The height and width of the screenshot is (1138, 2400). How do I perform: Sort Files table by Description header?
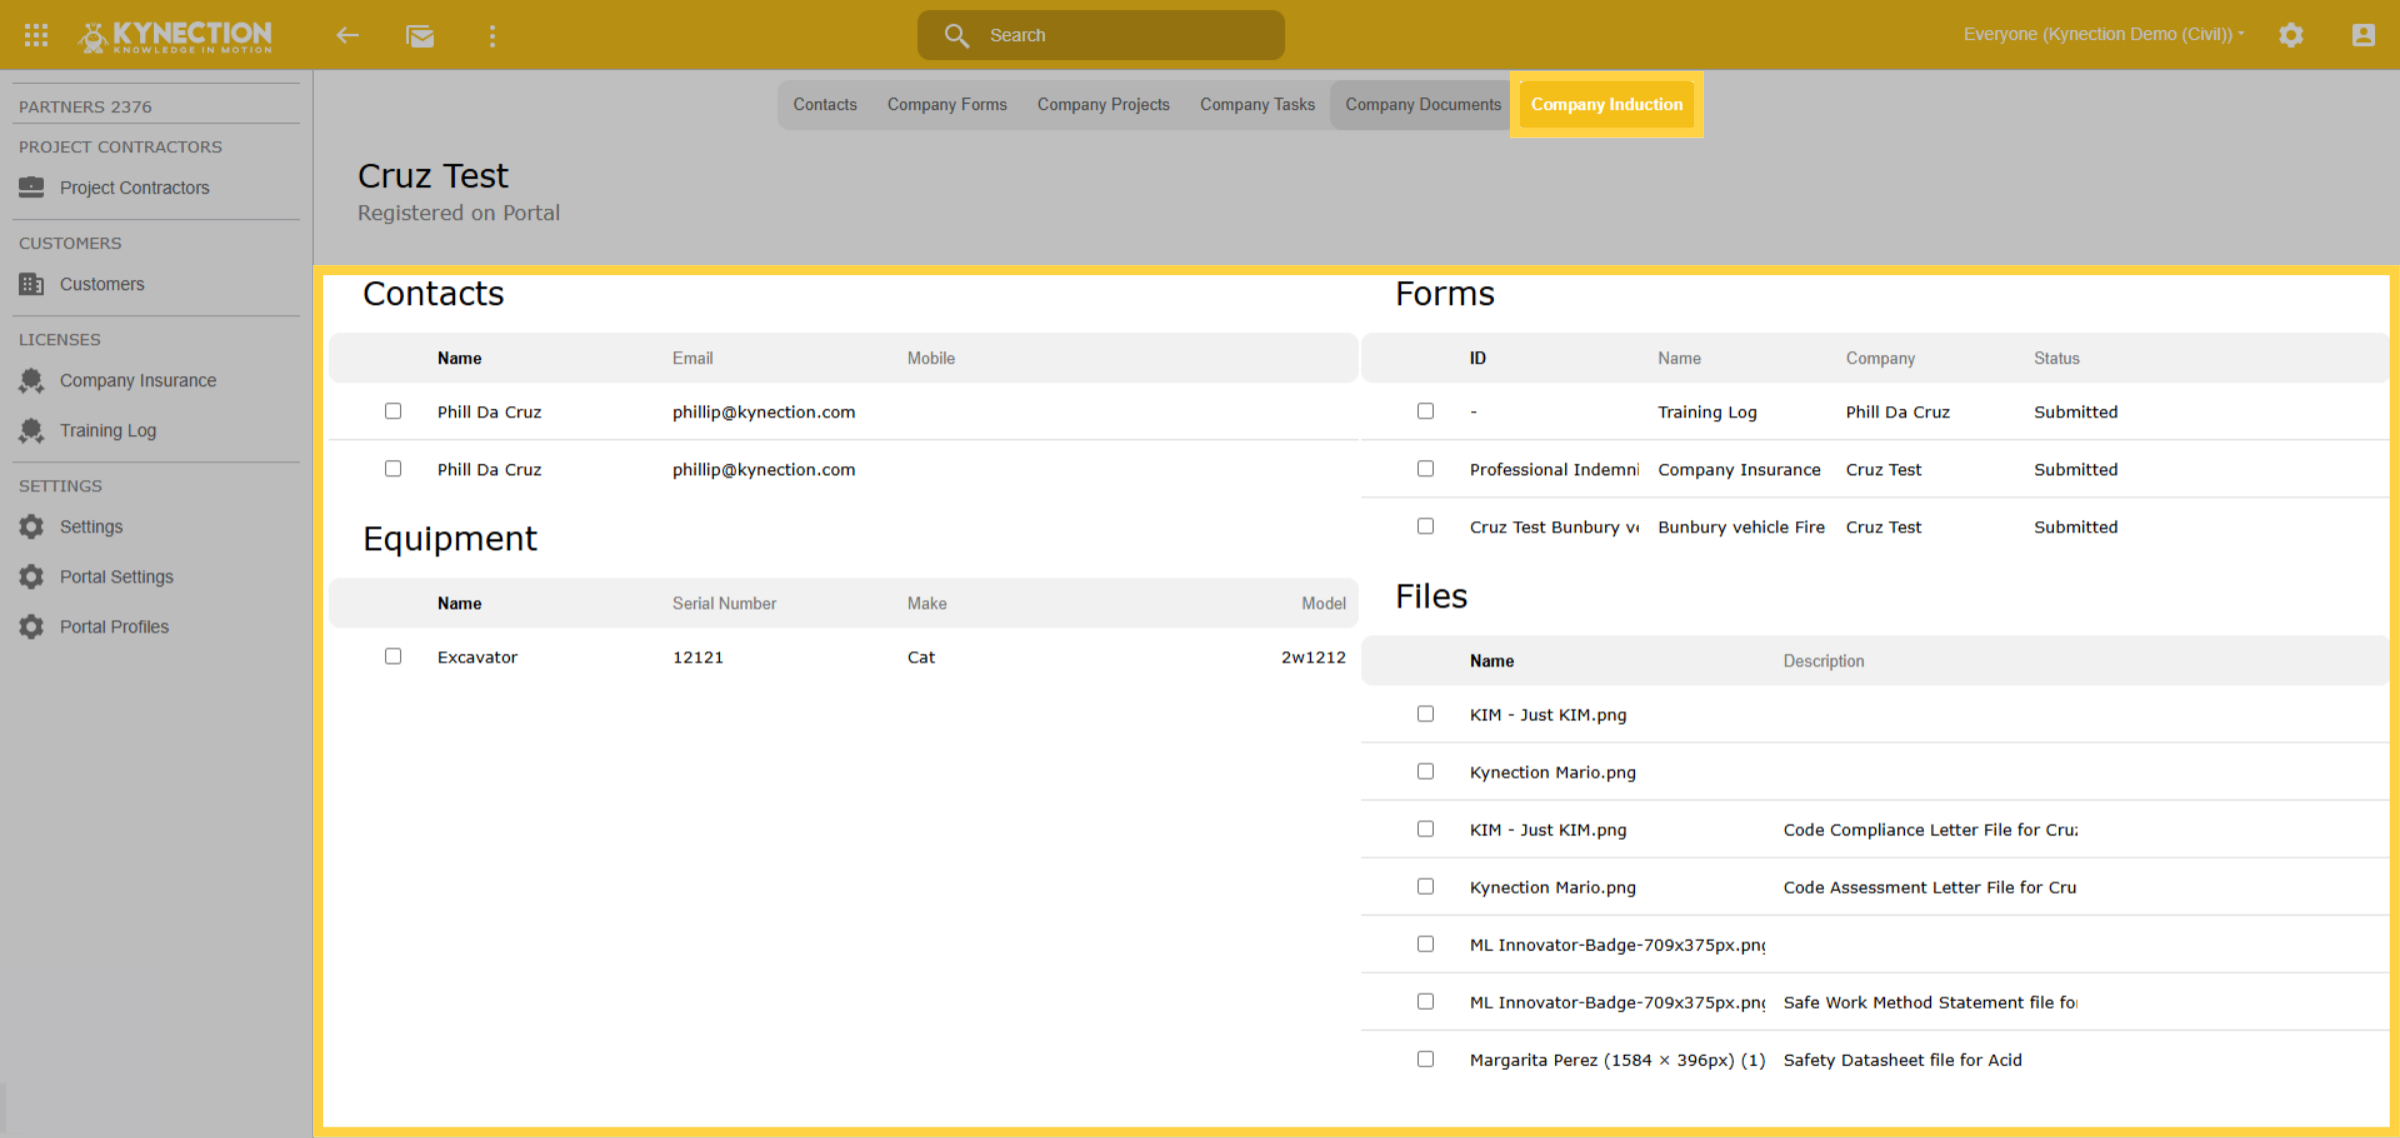coord(1823,661)
